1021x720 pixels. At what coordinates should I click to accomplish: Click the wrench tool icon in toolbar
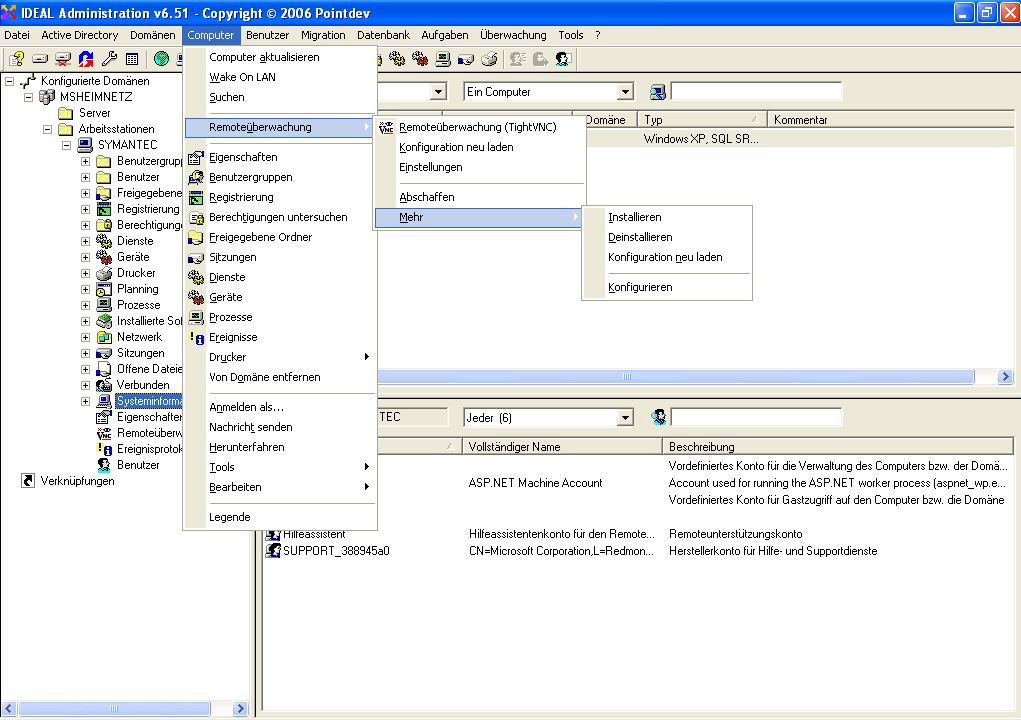pyautogui.click(x=109, y=59)
